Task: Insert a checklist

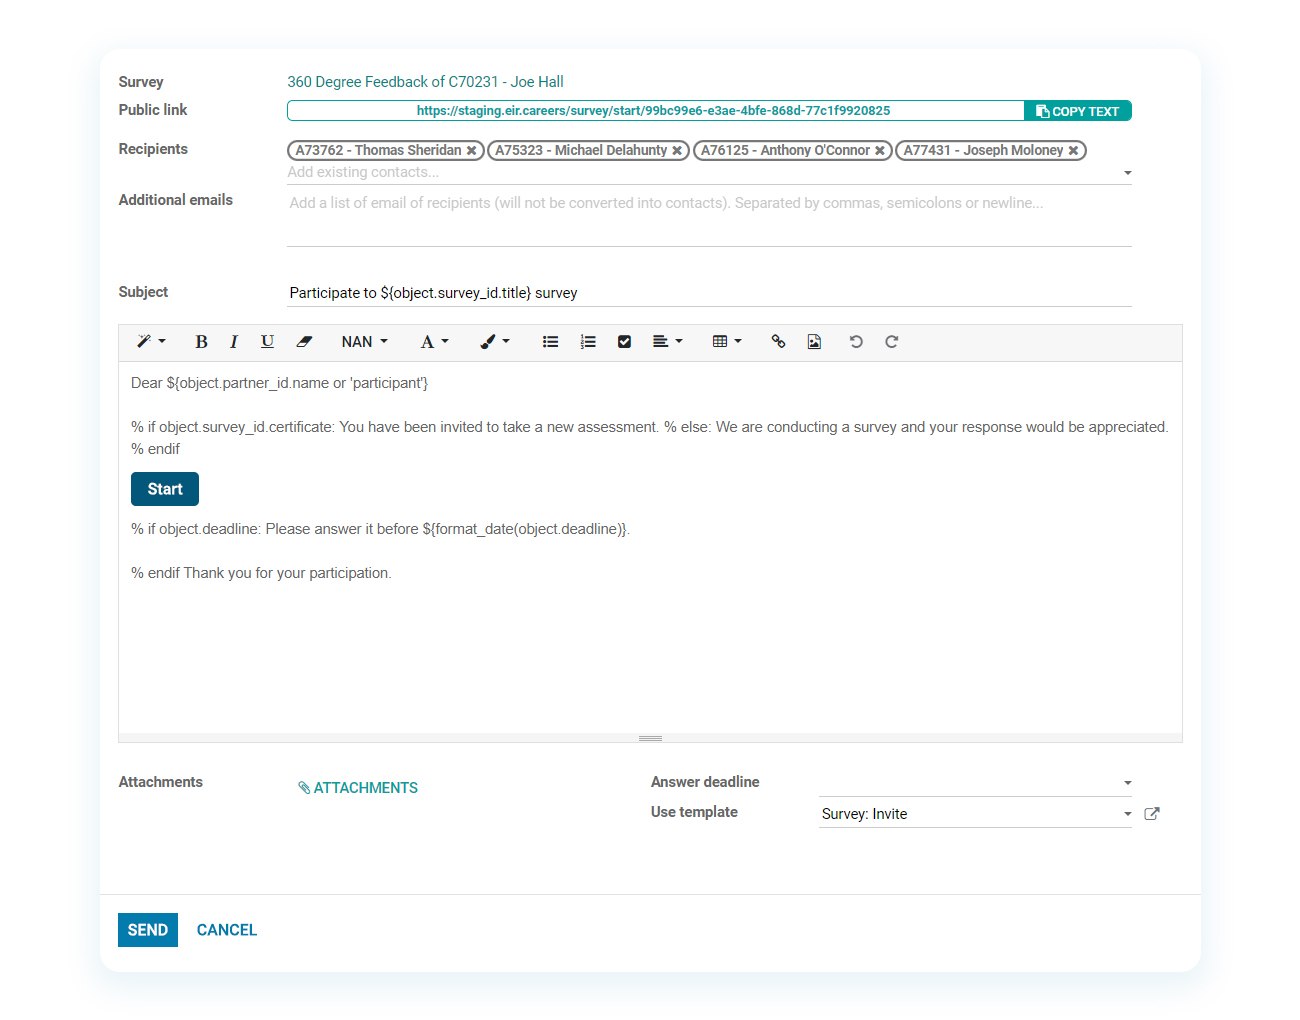Action: point(625,342)
